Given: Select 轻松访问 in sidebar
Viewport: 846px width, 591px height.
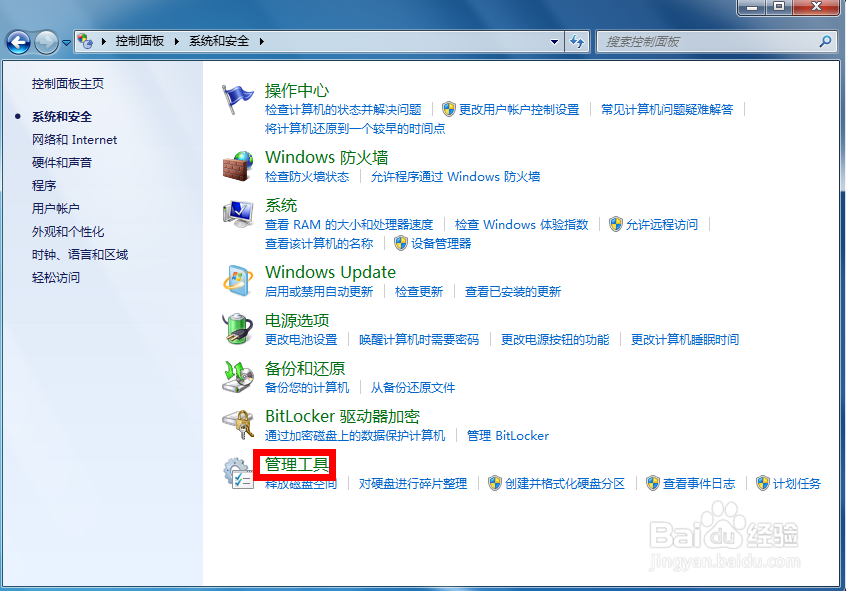Looking at the screenshot, I should click(x=56, y=277).
